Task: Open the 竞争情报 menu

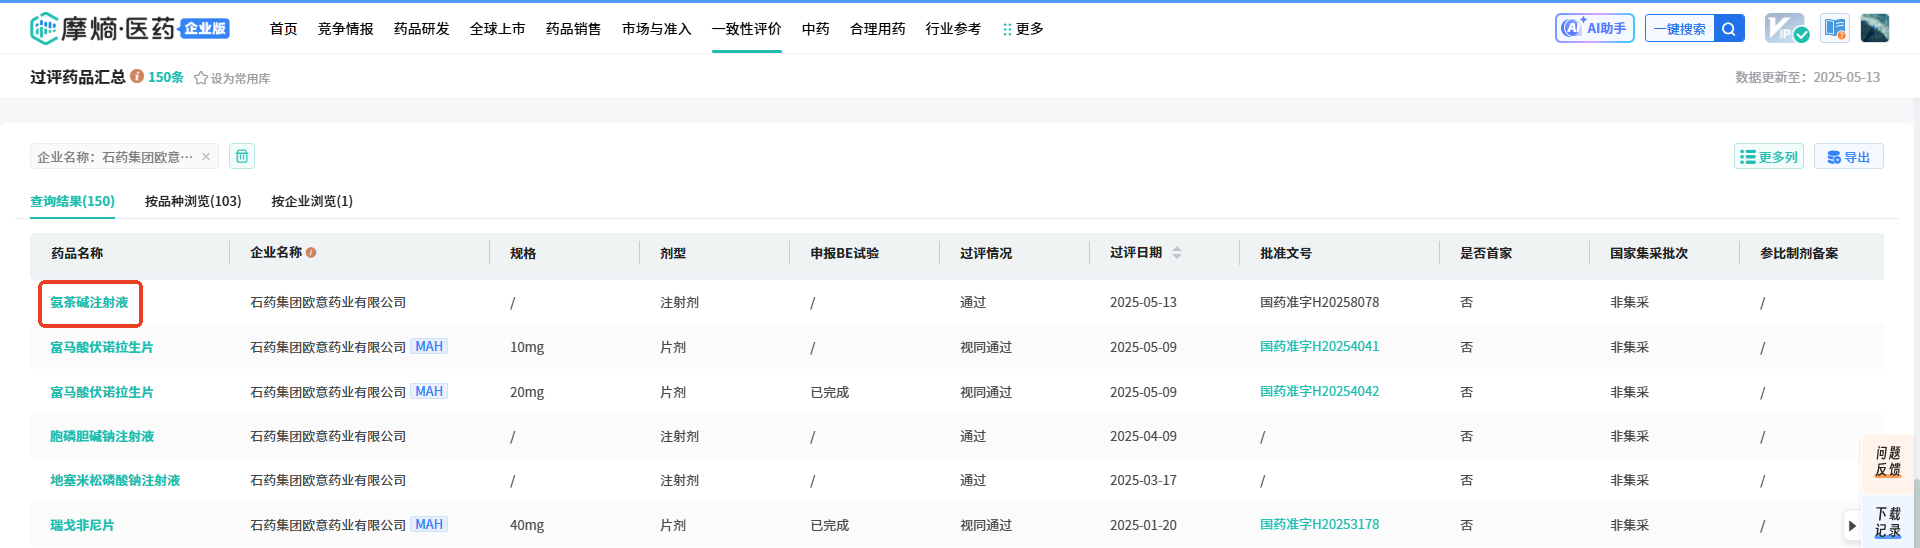Action: [346, 29]
